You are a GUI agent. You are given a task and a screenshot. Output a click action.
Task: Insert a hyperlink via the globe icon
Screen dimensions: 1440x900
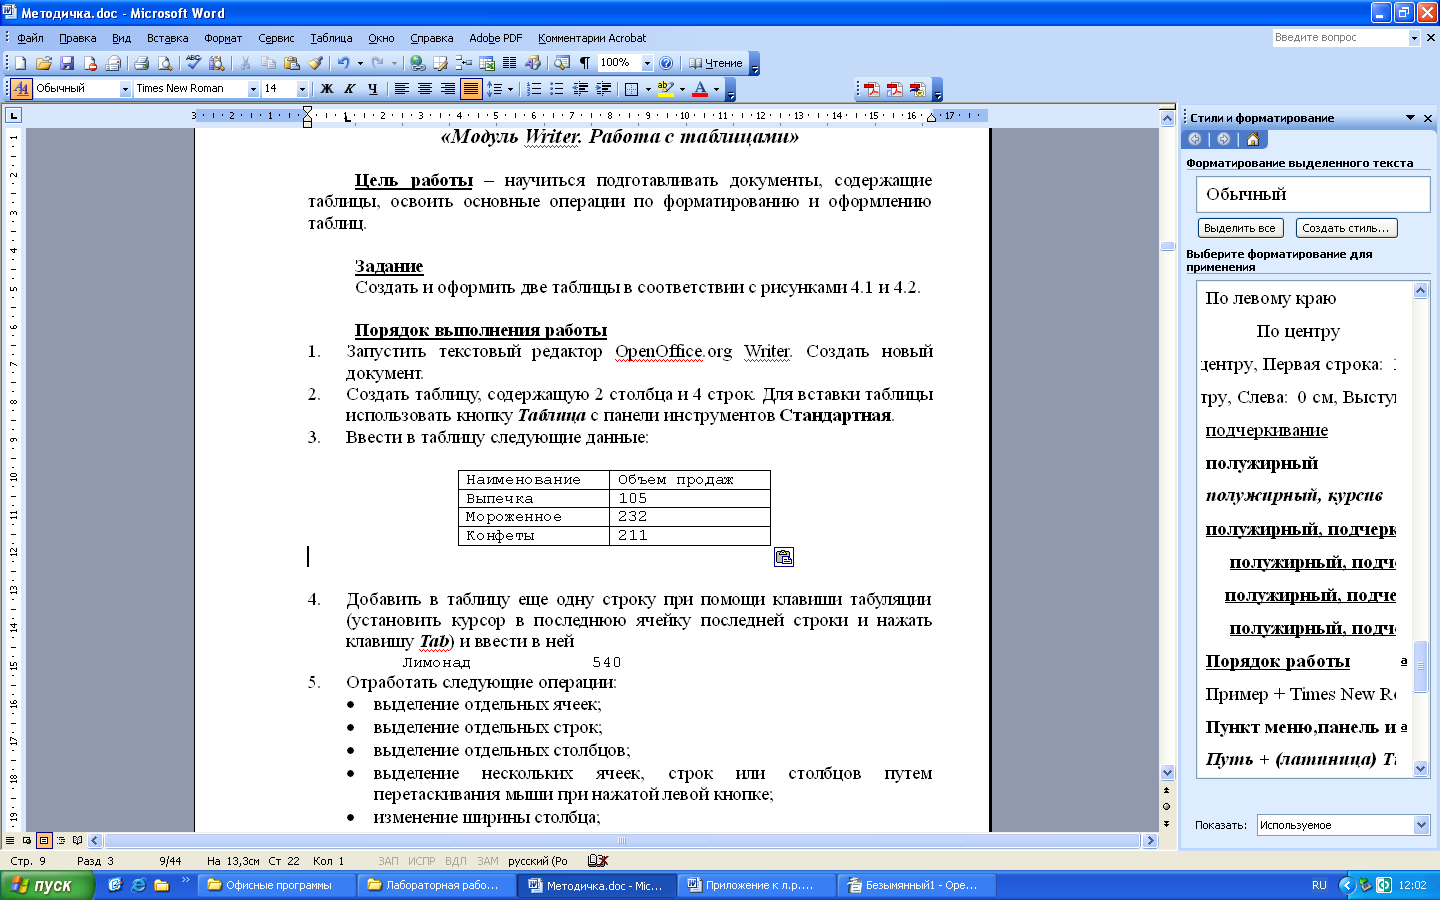(x=417, y=63)
